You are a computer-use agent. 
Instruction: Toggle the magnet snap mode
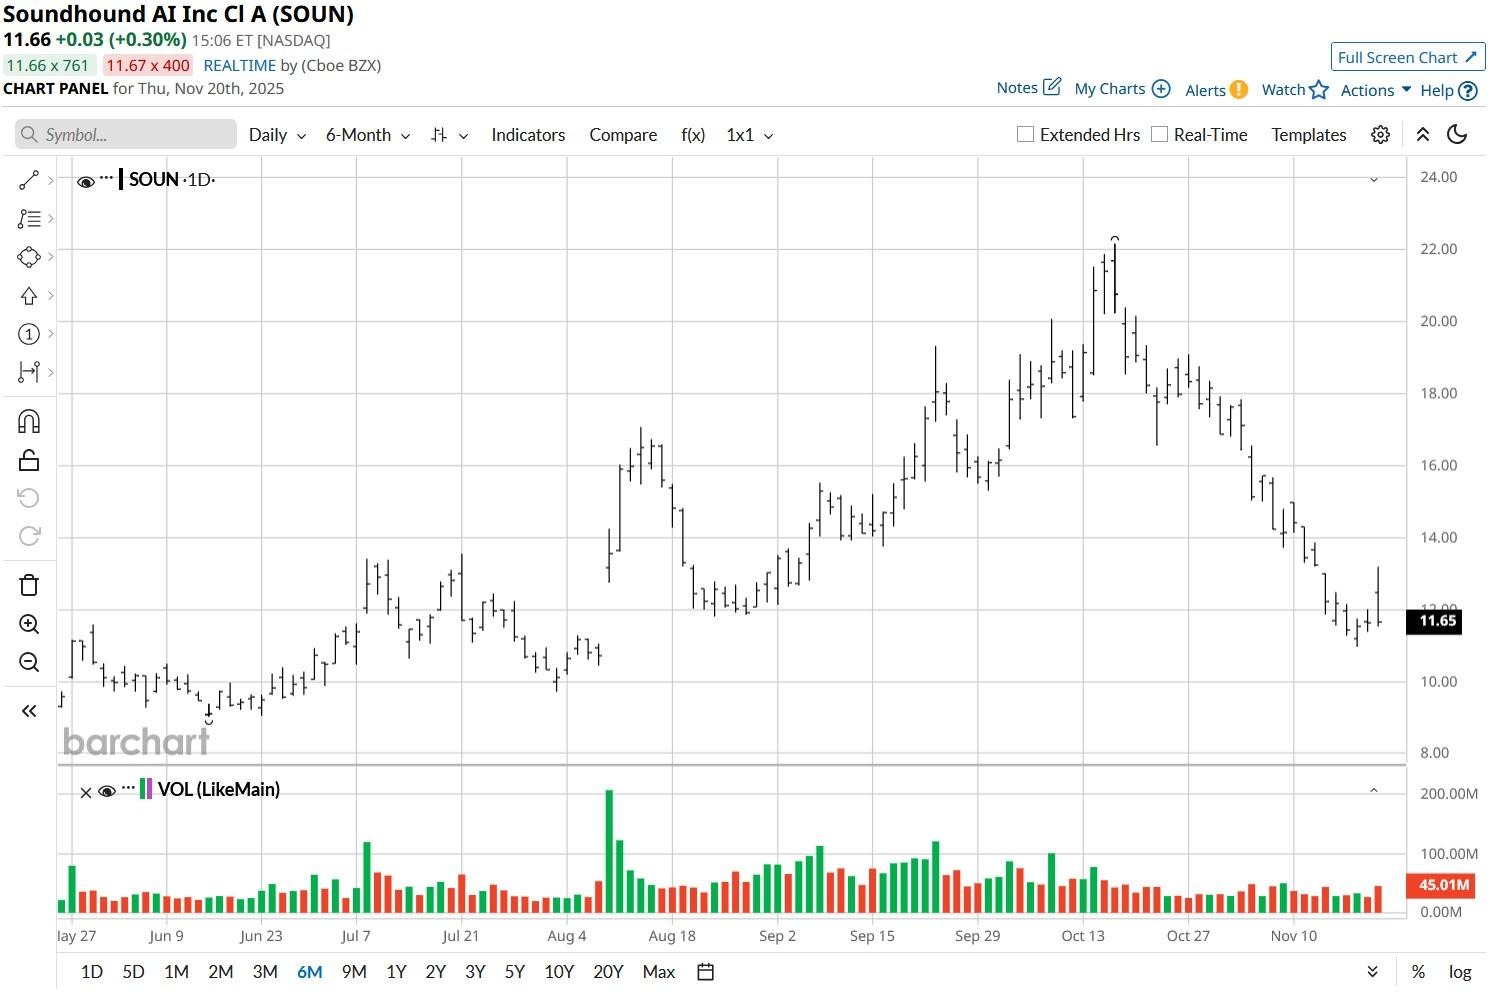[x=29, y=421]
